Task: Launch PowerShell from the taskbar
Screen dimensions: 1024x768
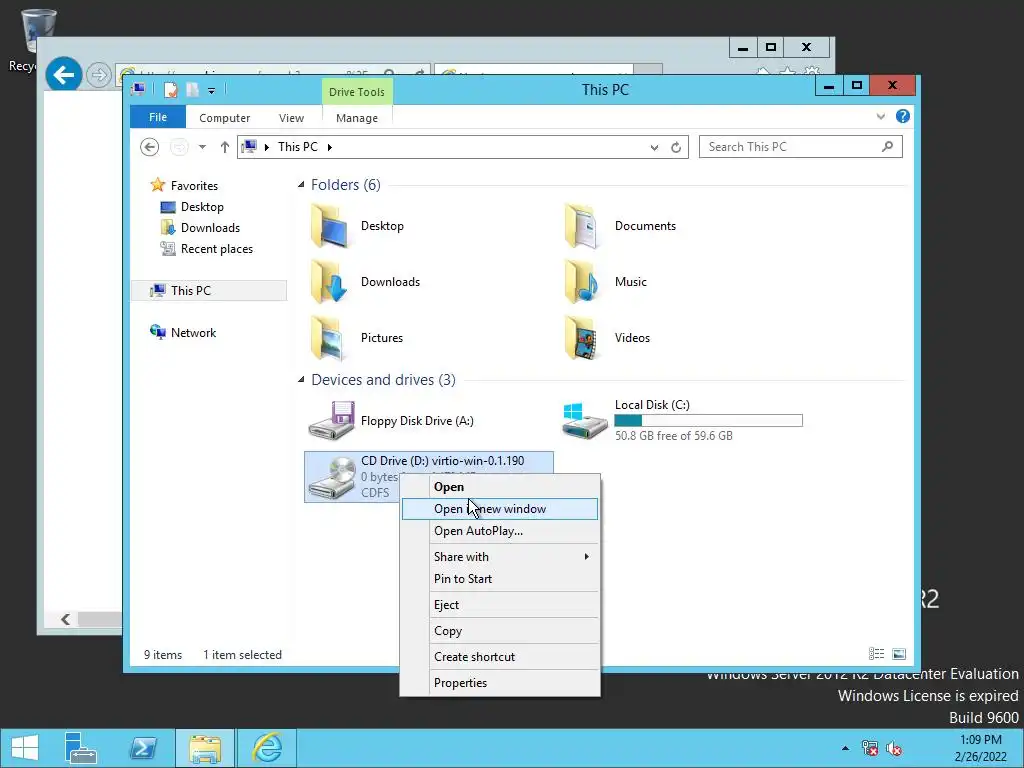Action: tap(143, 748)
